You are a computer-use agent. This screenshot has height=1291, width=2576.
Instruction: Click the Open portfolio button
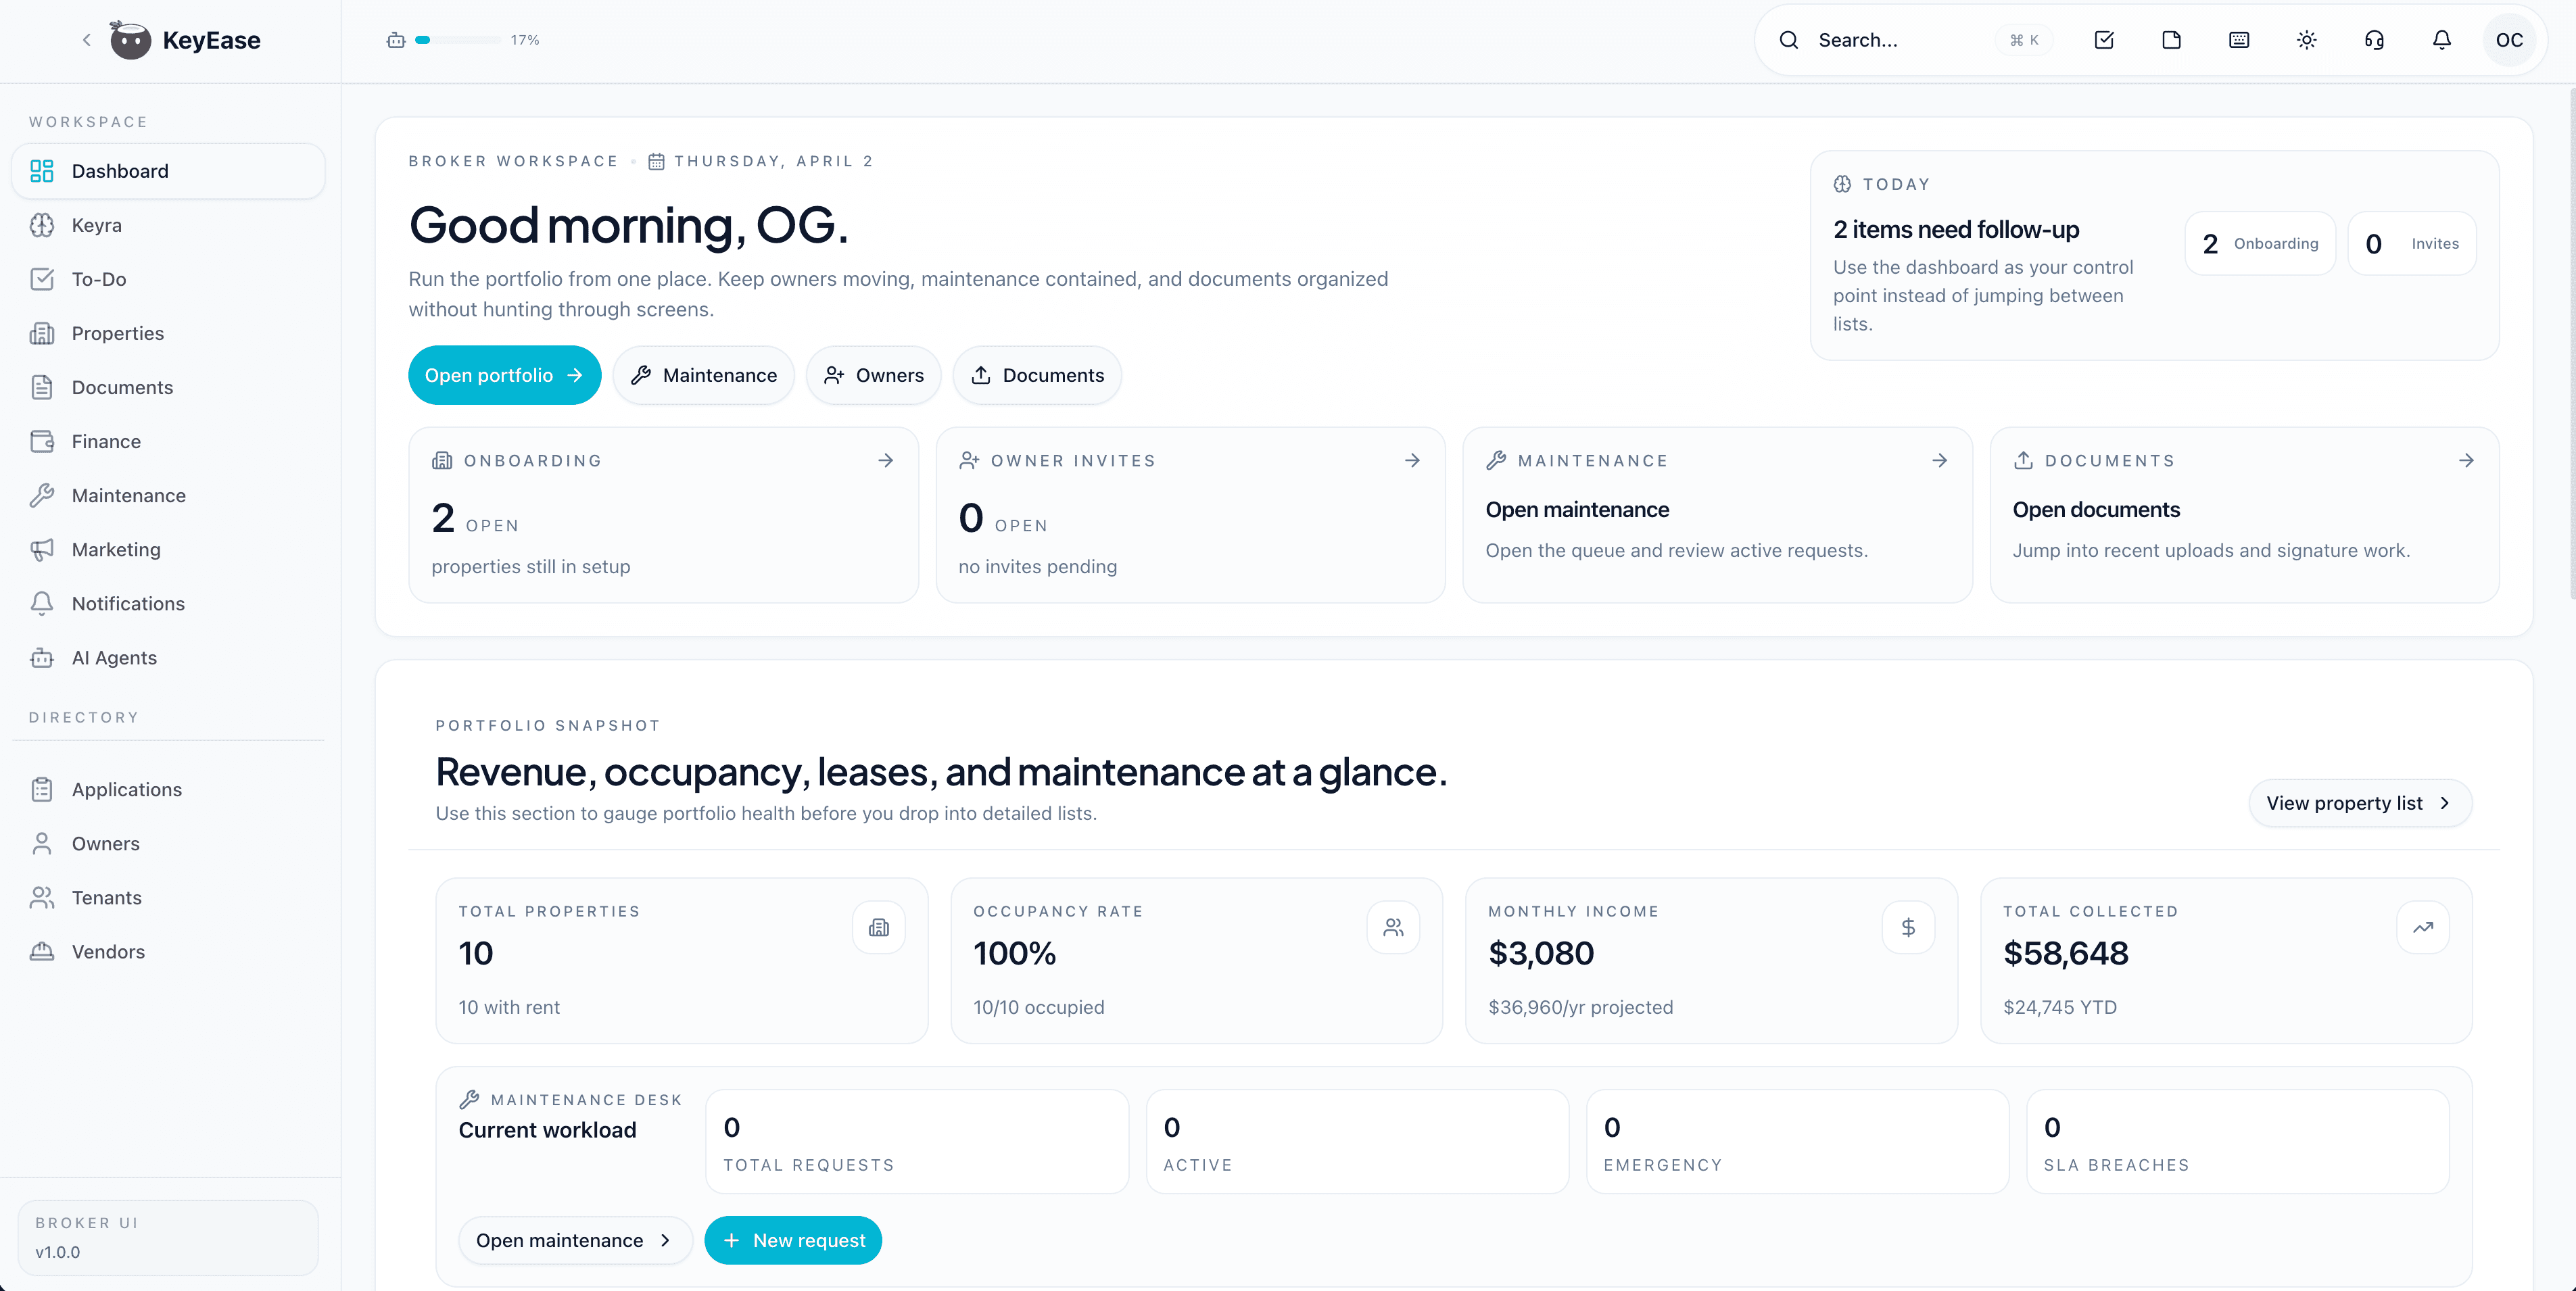[x=504, y=375]
